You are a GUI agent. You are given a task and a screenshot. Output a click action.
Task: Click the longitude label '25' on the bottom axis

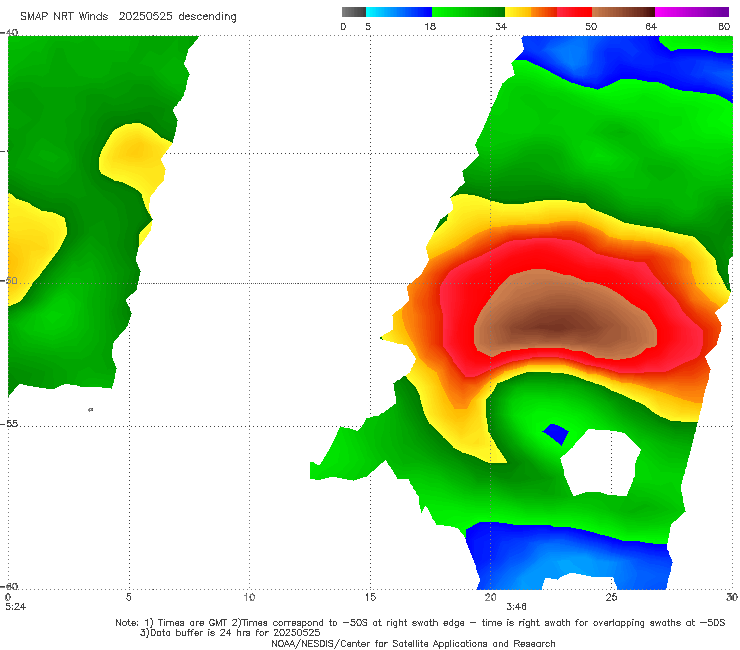click(611, 597)
